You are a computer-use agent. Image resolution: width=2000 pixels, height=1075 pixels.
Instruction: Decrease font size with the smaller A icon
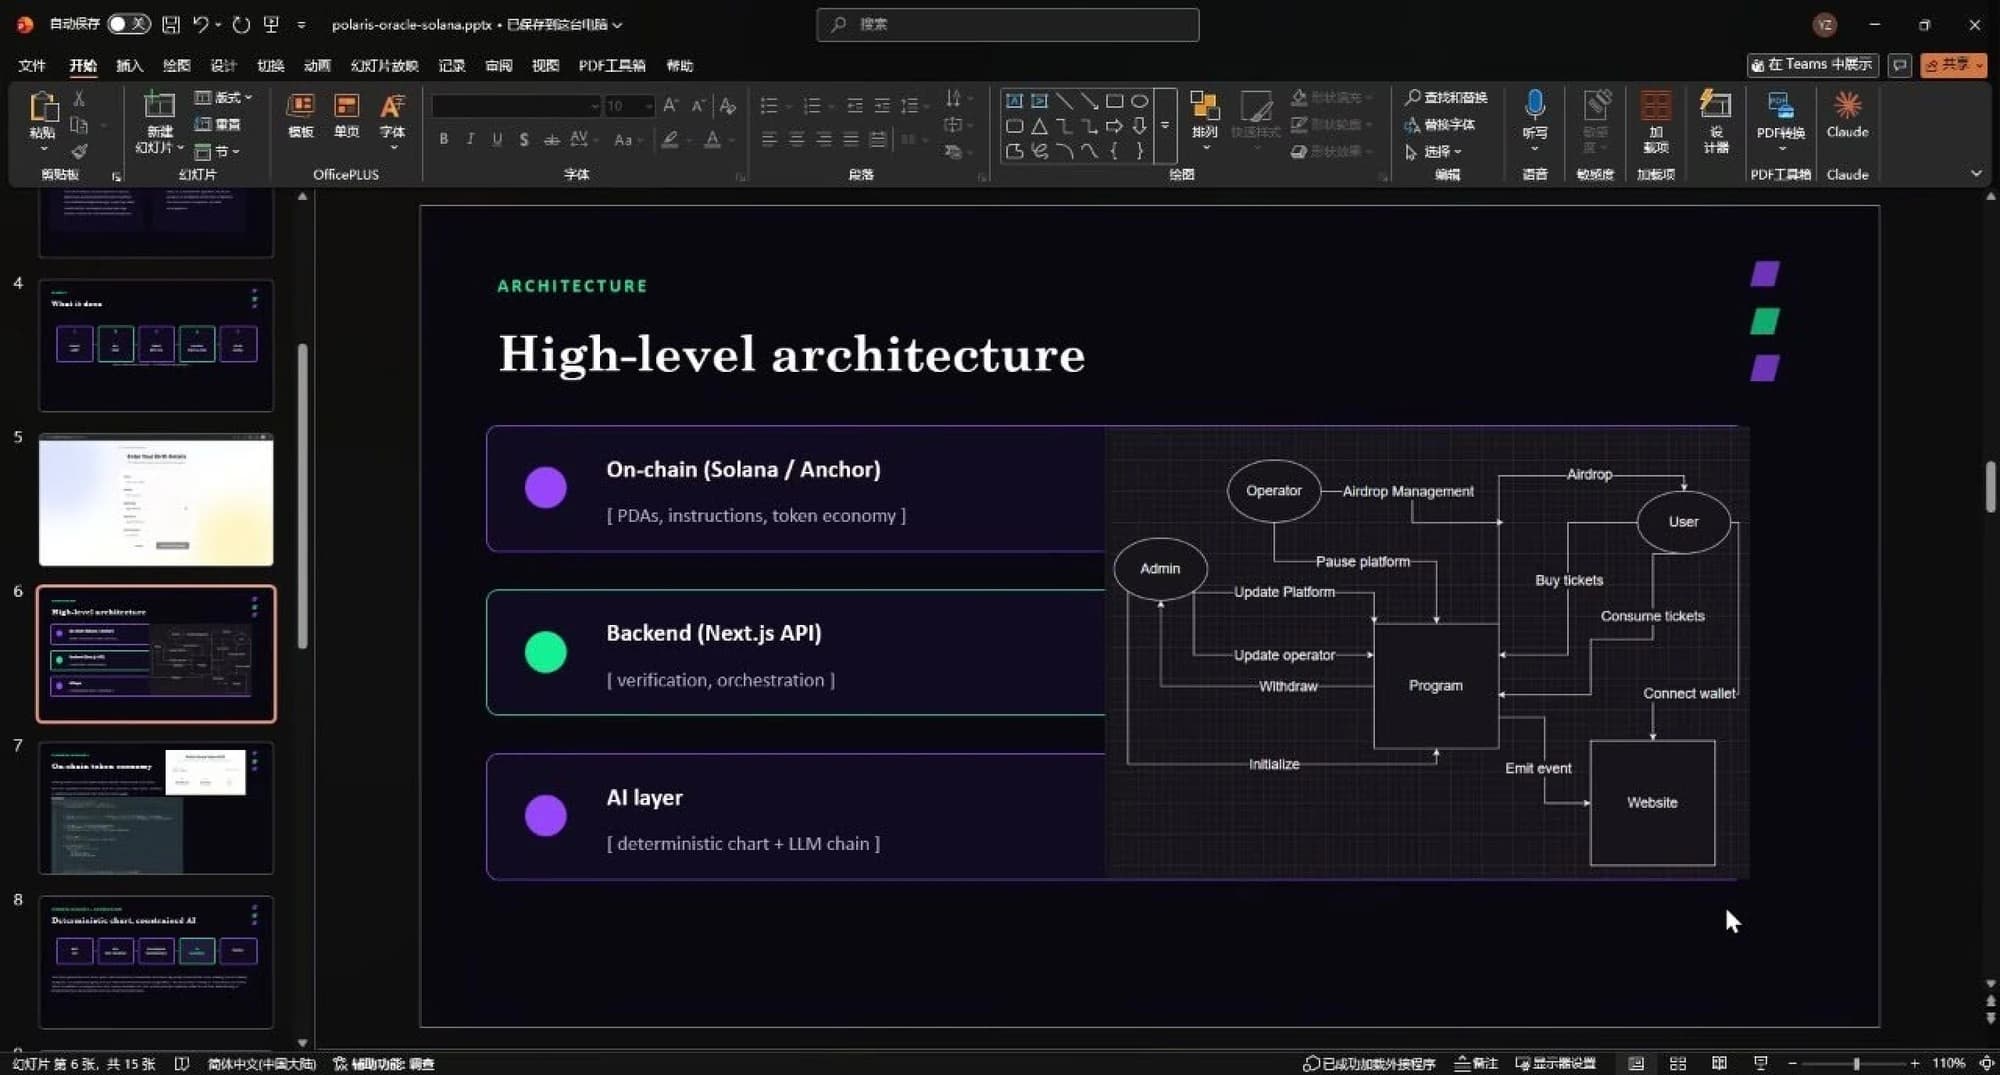pyautogui.click(x=698, y=105)
